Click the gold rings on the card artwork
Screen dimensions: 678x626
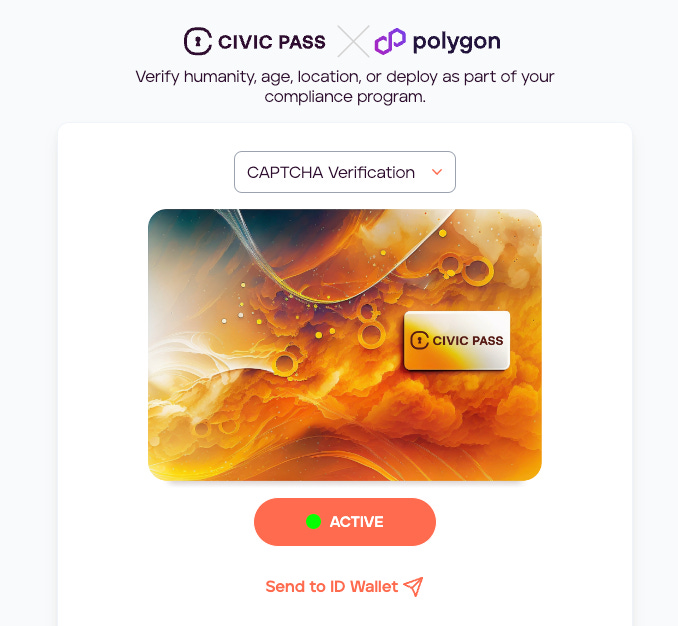point(466,268)
